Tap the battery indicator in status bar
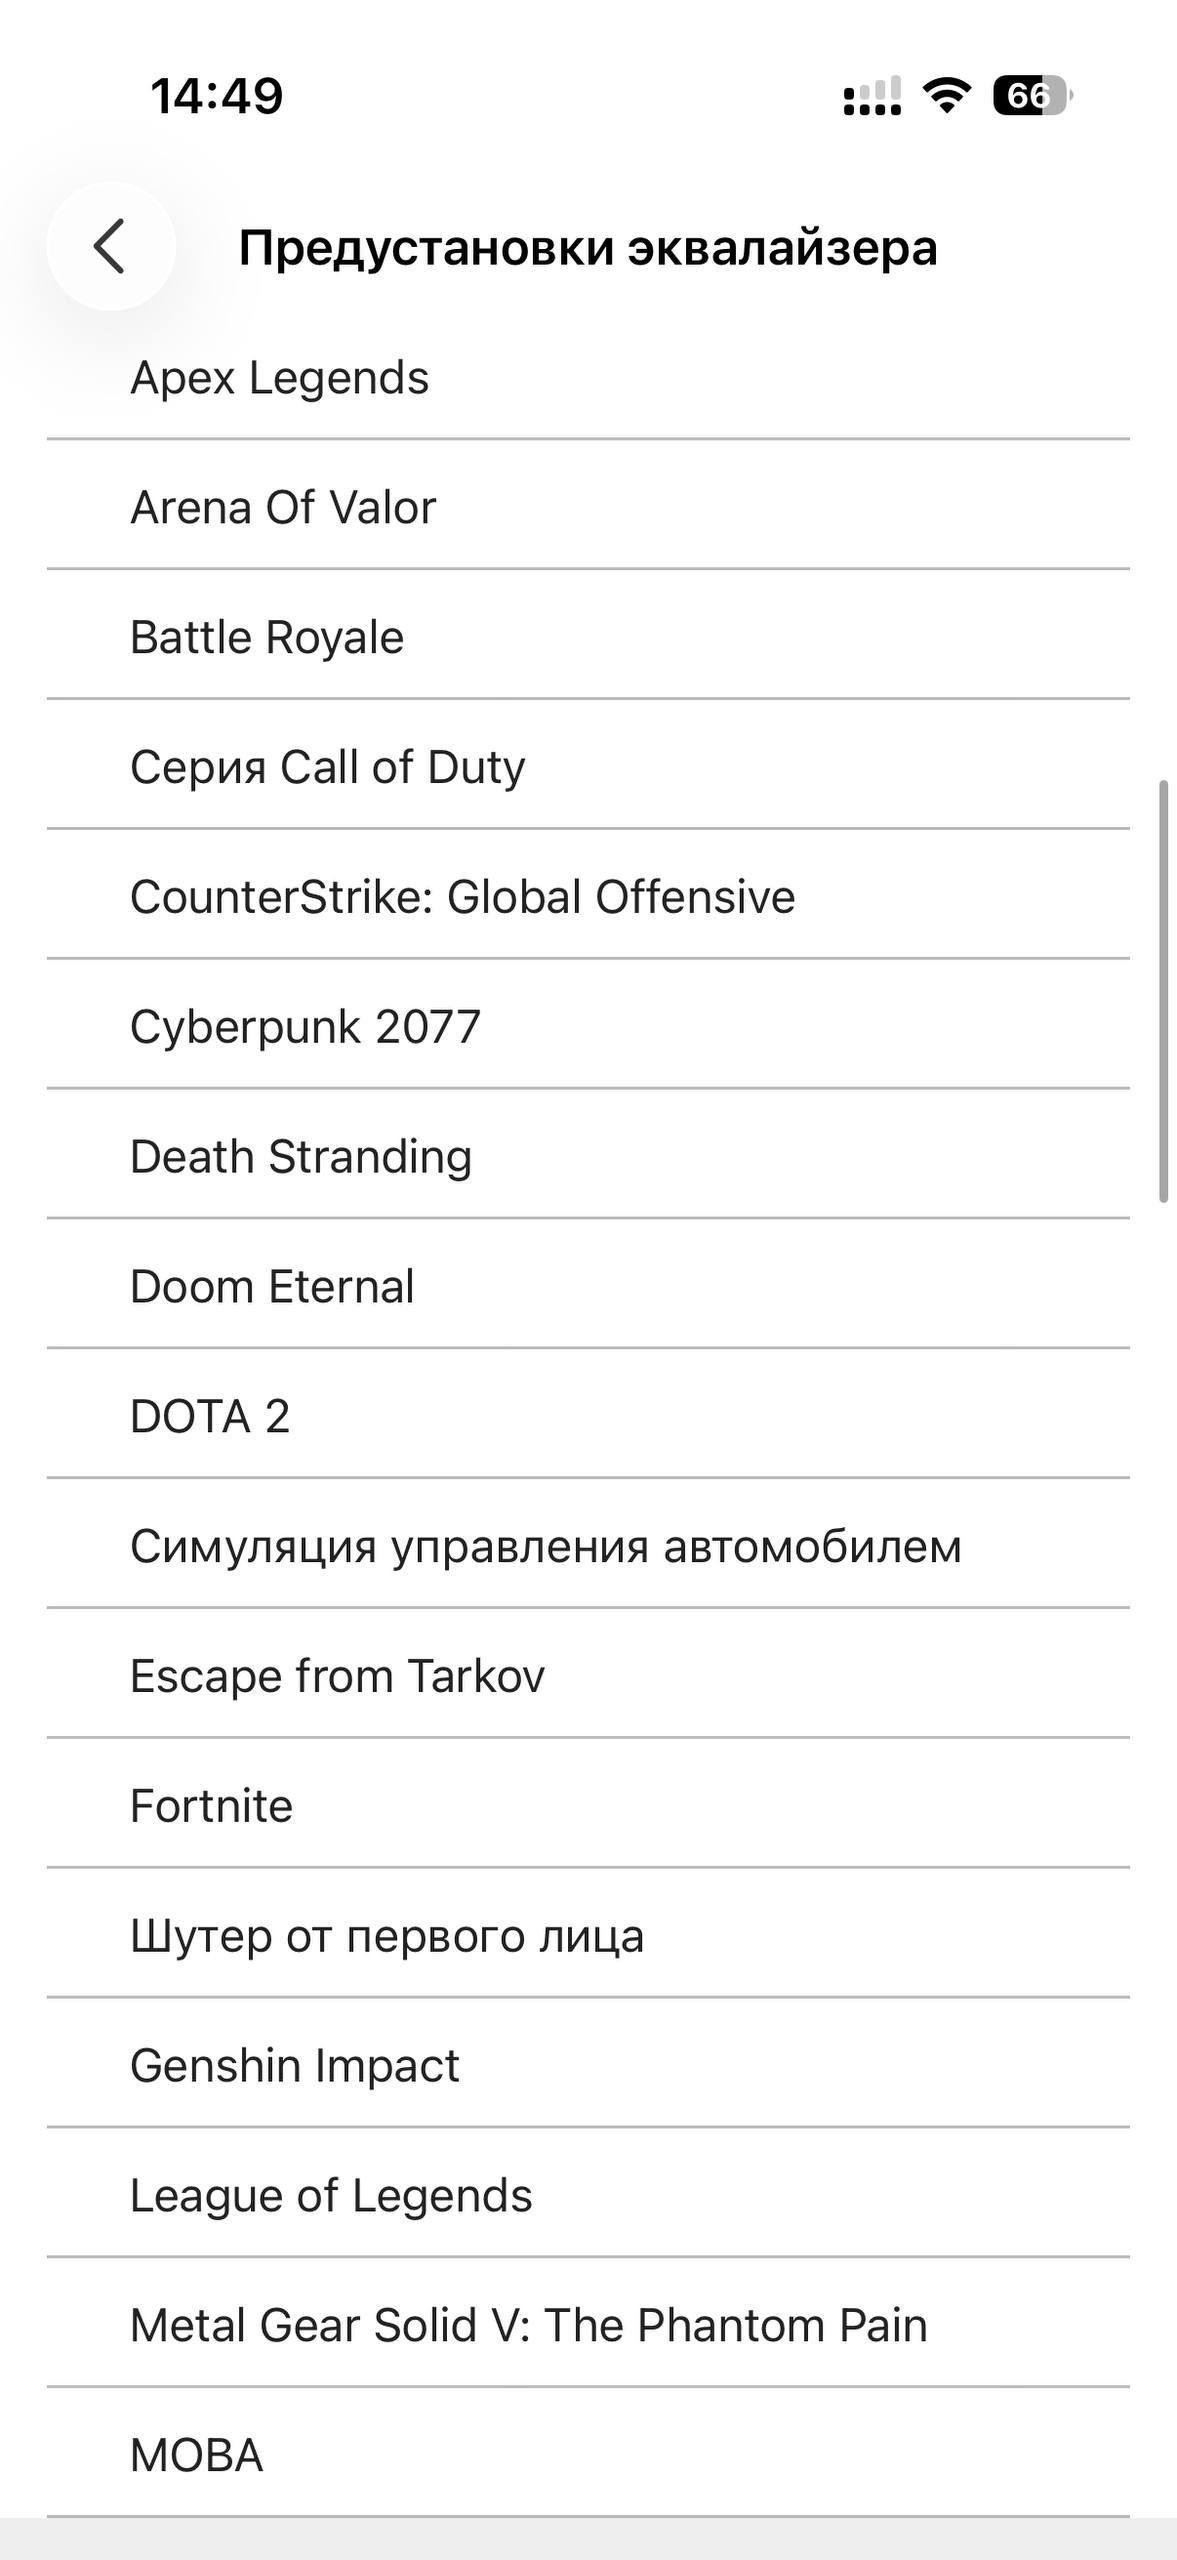 (x=1032, y=96)
